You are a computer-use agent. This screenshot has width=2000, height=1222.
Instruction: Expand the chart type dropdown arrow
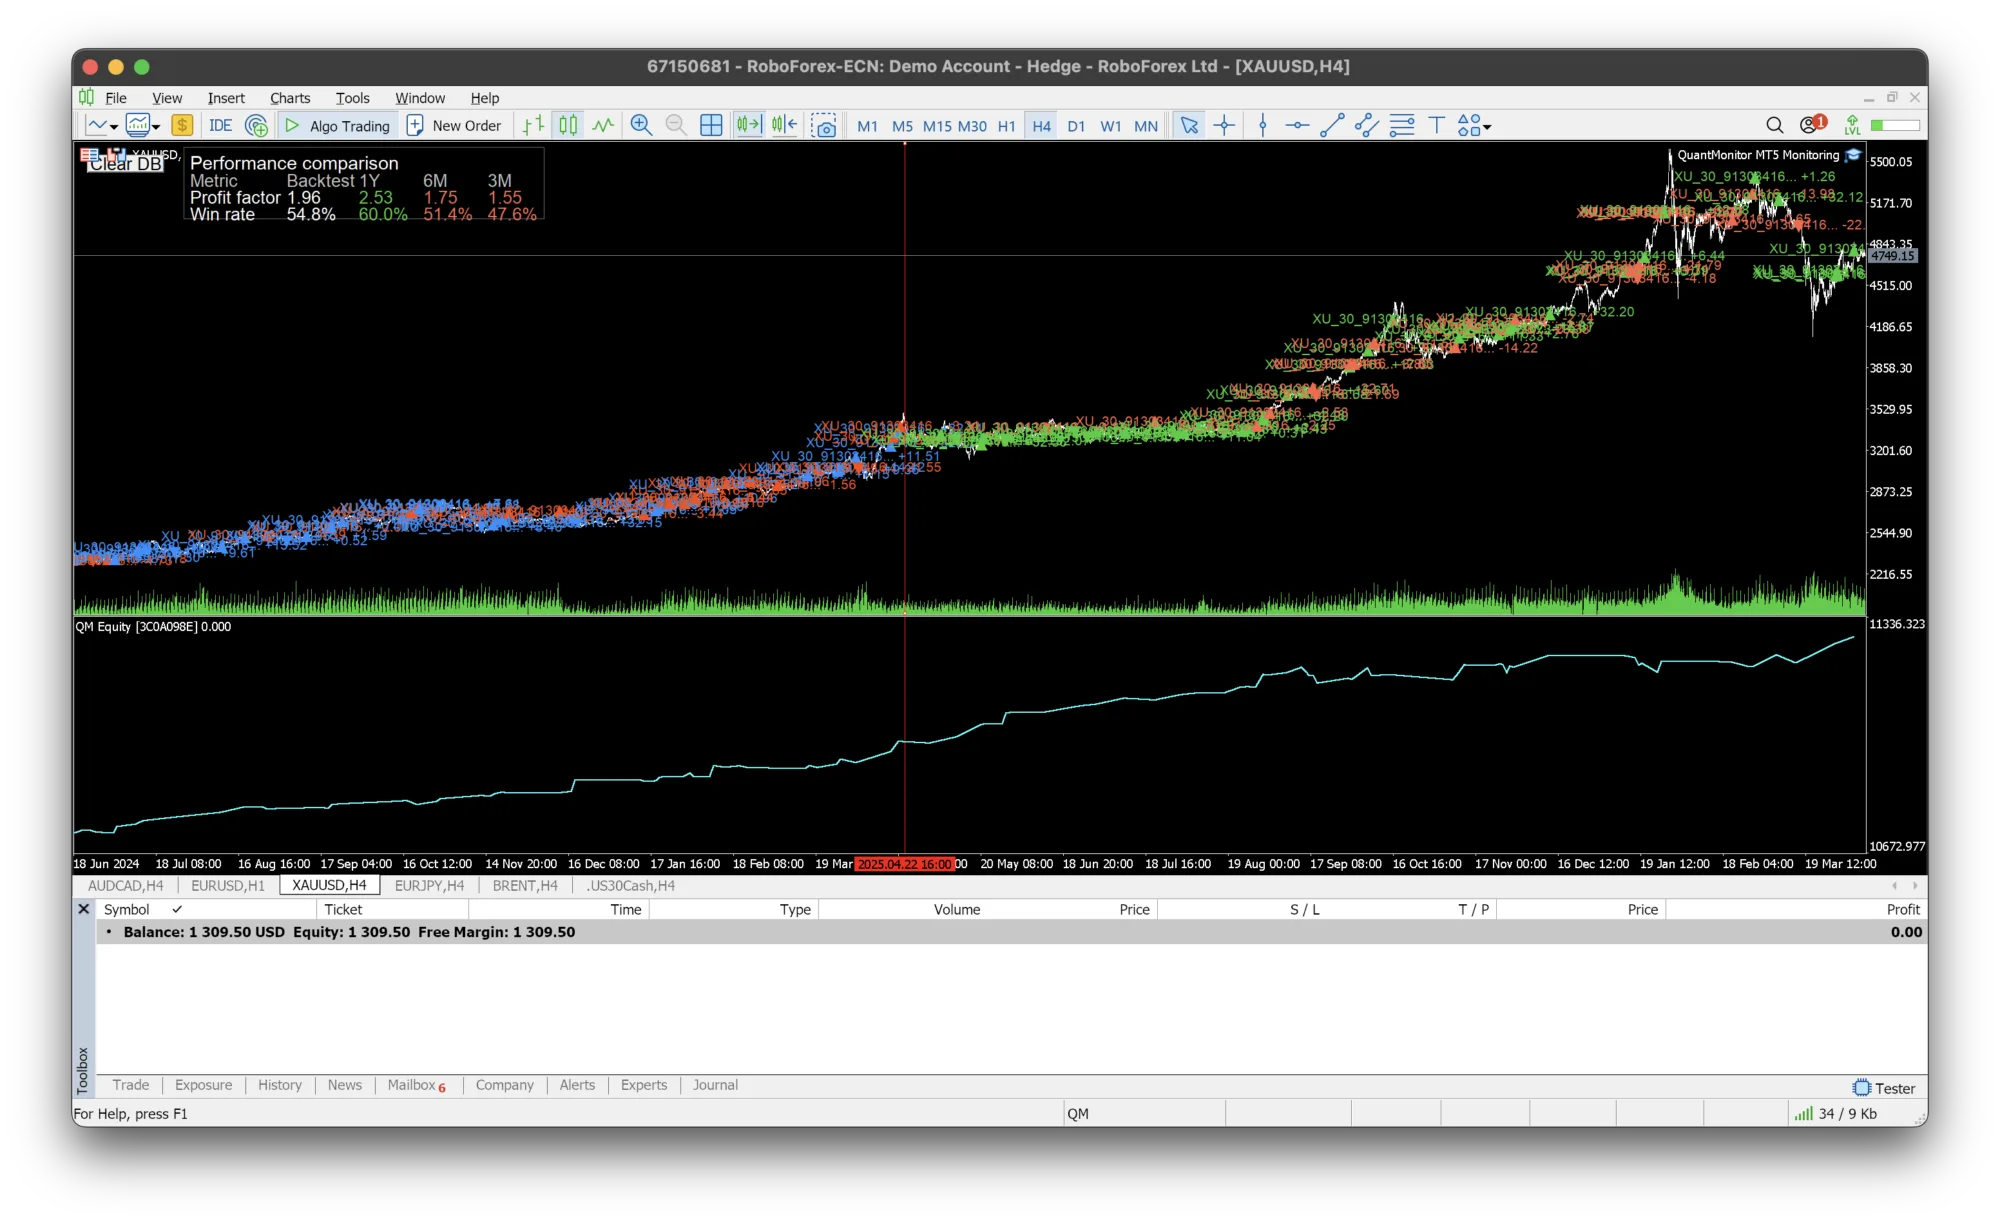click(114, 127)
